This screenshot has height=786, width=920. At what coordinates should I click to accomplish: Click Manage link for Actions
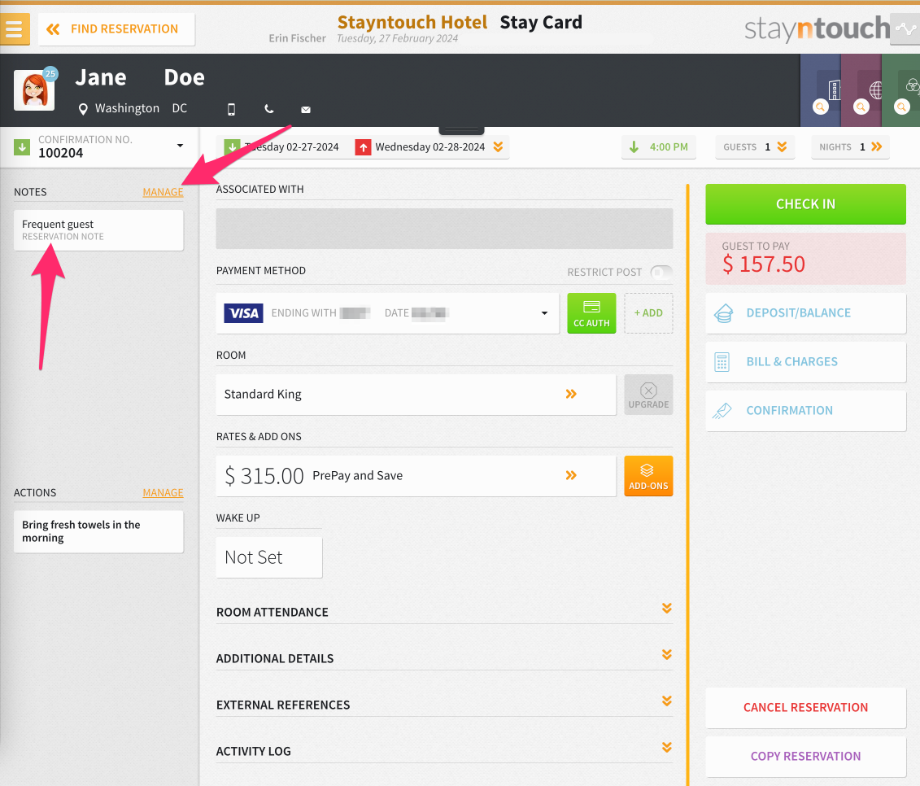[x=163, y=493]
